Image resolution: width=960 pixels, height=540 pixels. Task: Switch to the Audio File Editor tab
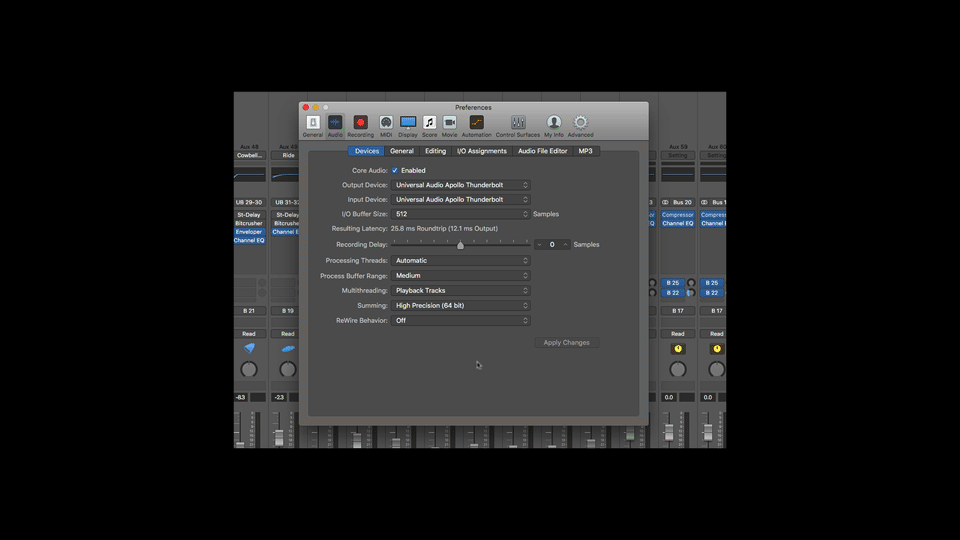click(x=542, y=151)
